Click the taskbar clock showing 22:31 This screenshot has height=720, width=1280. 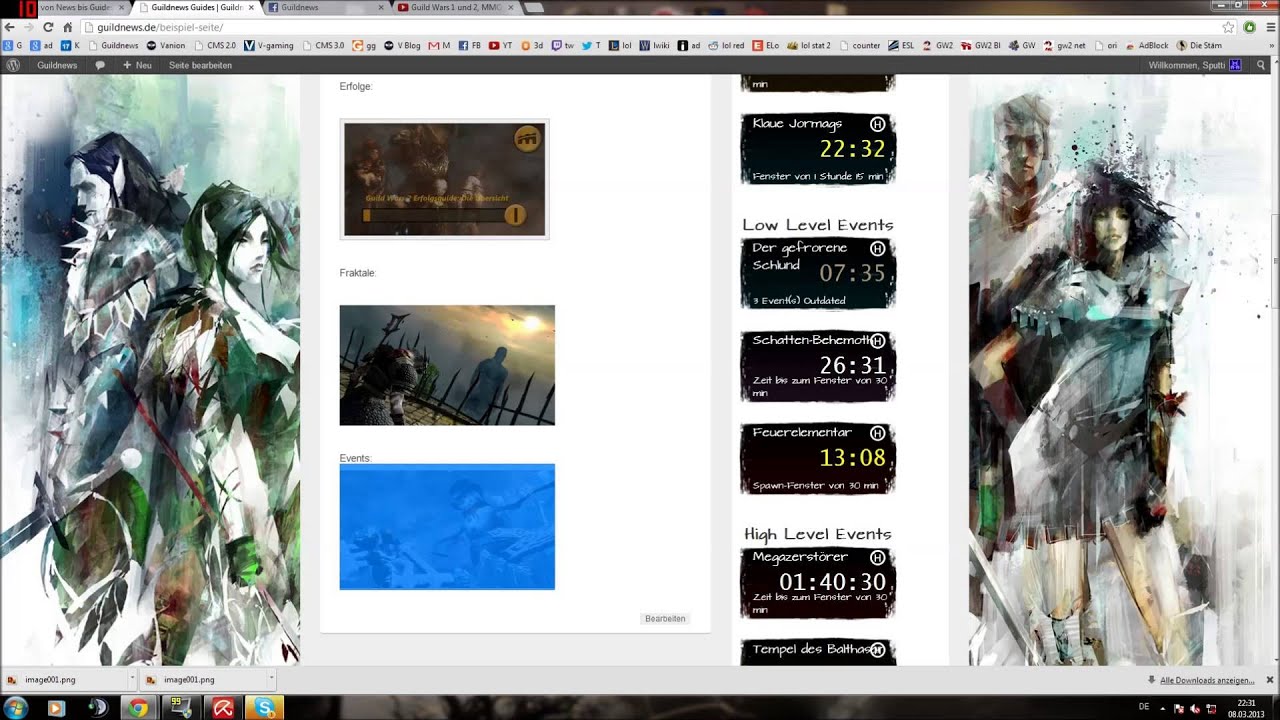[1246, 708]
